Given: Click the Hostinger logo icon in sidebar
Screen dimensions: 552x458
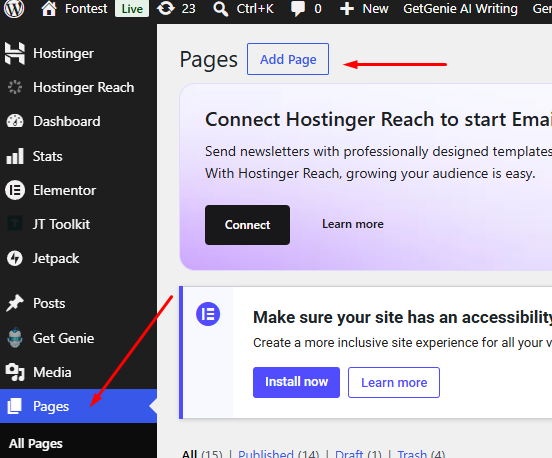Looking at the screenshot, I should pos(15,53).
